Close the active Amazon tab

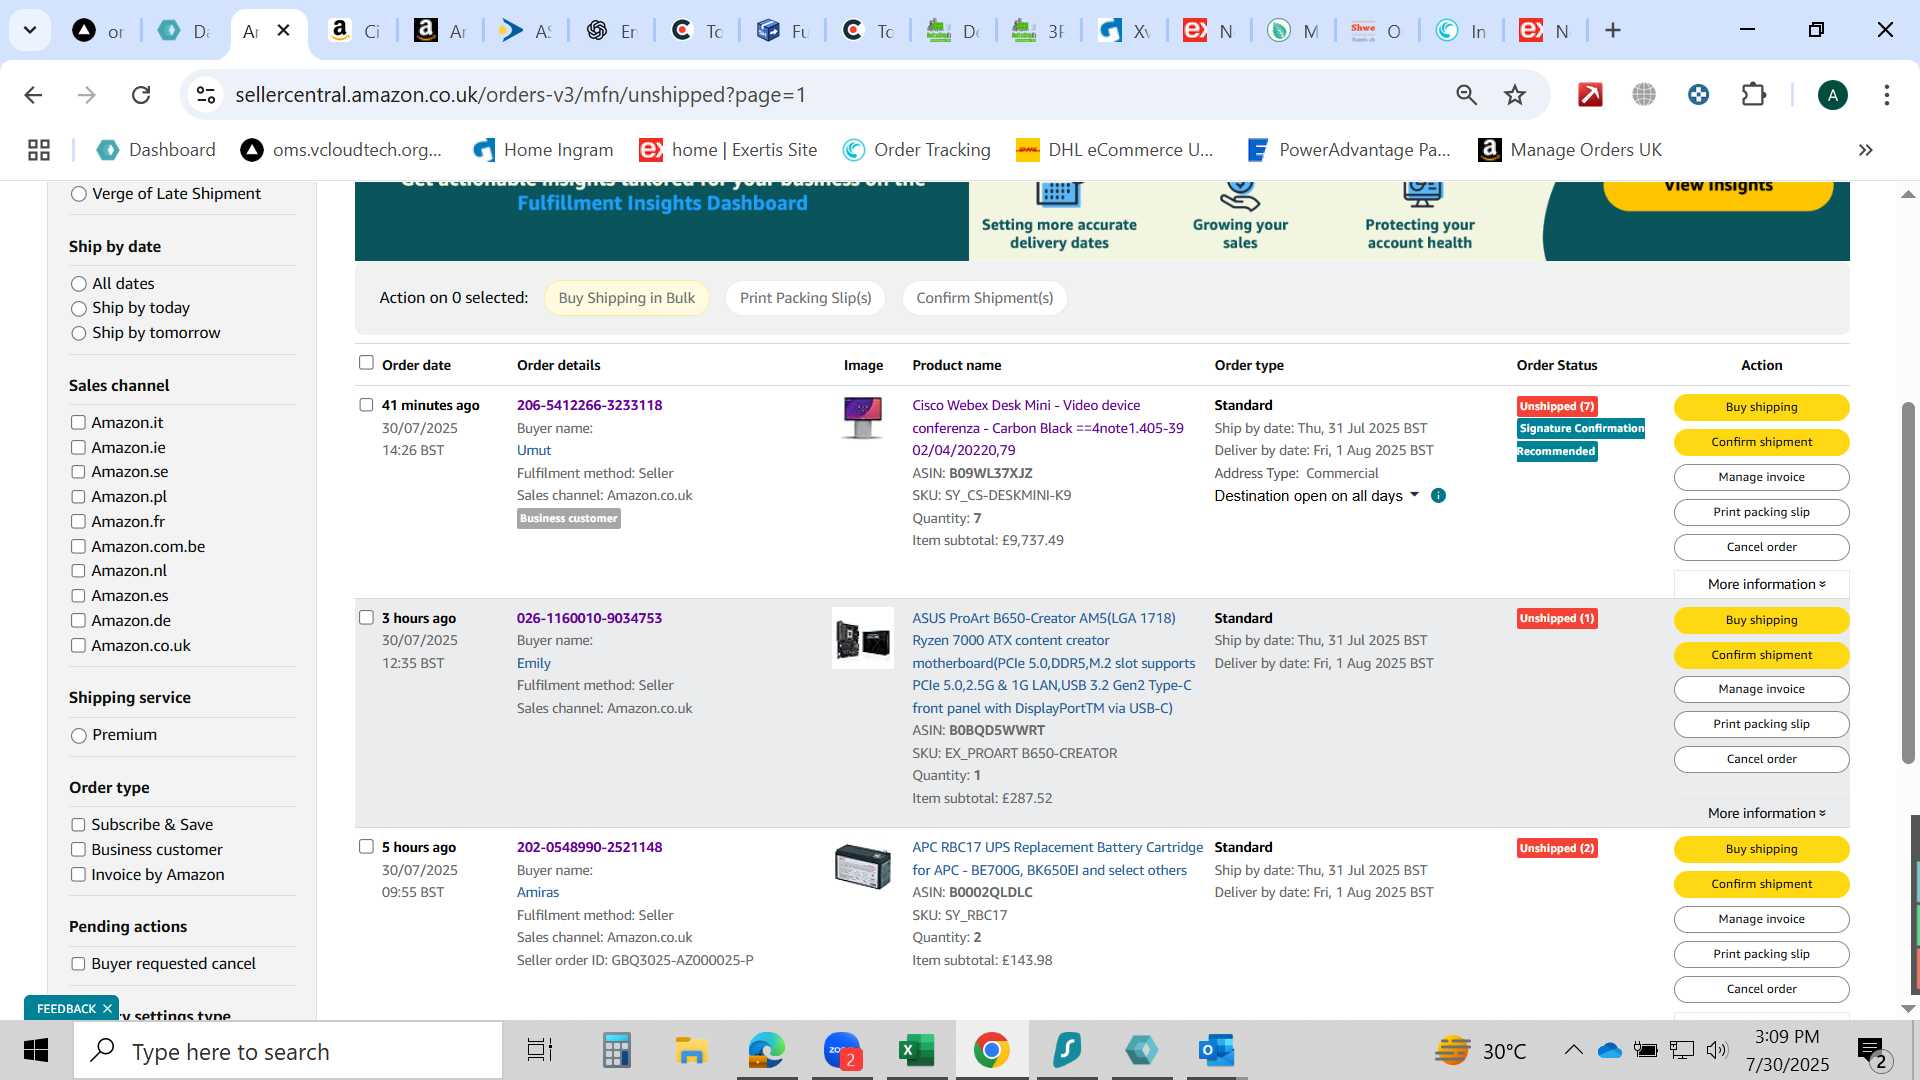coord(284,30)
